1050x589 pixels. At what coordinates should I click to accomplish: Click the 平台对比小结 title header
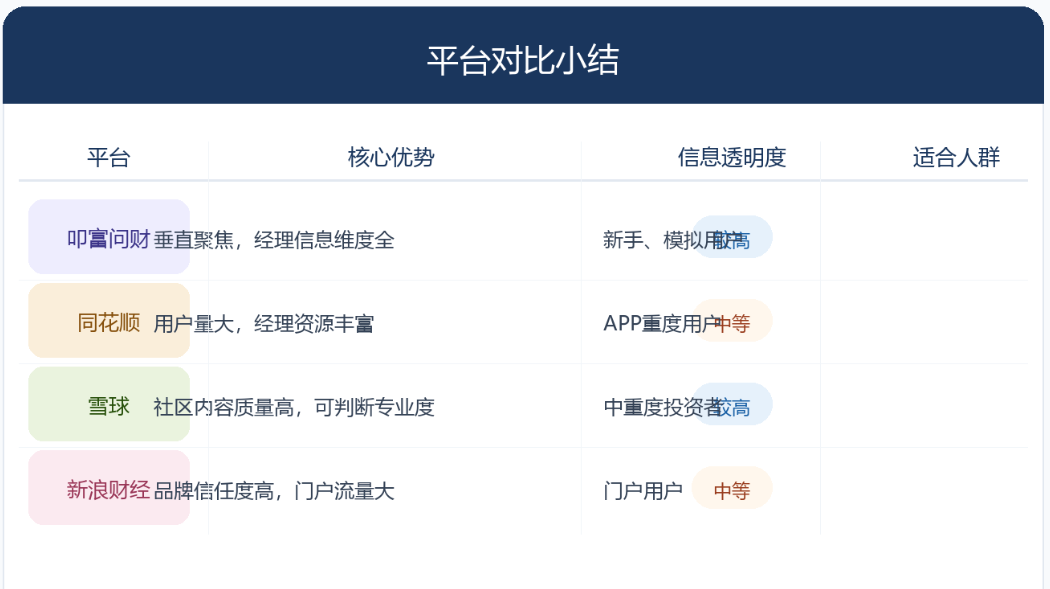click(523, 60)
